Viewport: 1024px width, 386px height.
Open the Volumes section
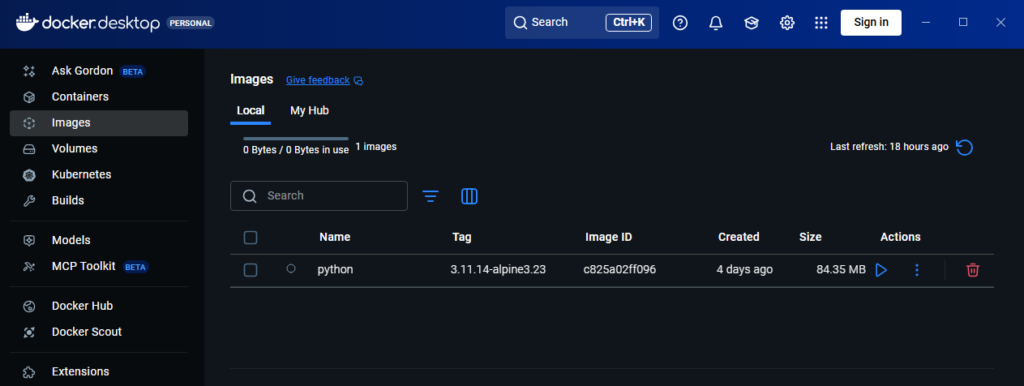click(99, 149)
